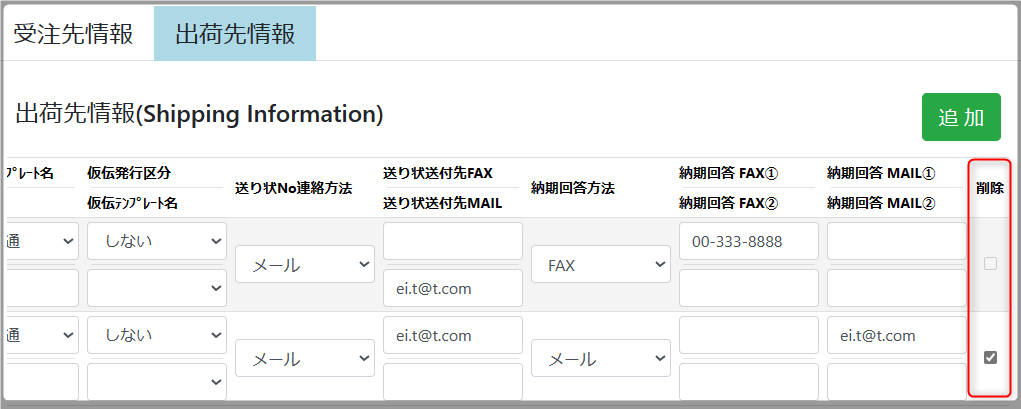The width and height of the screenshot is (1021, 409).
Task: Expand second row's empty 仮伝テンプレート名 dropdown
Action: 156,382
